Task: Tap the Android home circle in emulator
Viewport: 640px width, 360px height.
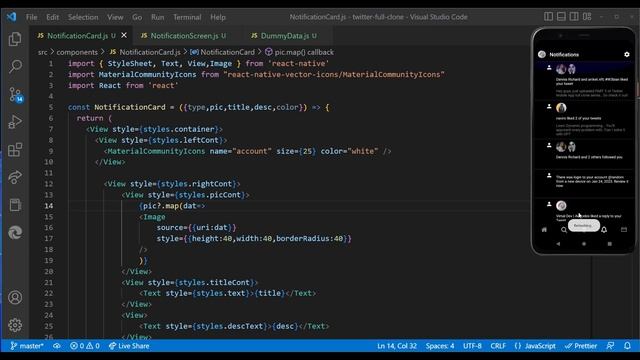Action: point(584,244)
